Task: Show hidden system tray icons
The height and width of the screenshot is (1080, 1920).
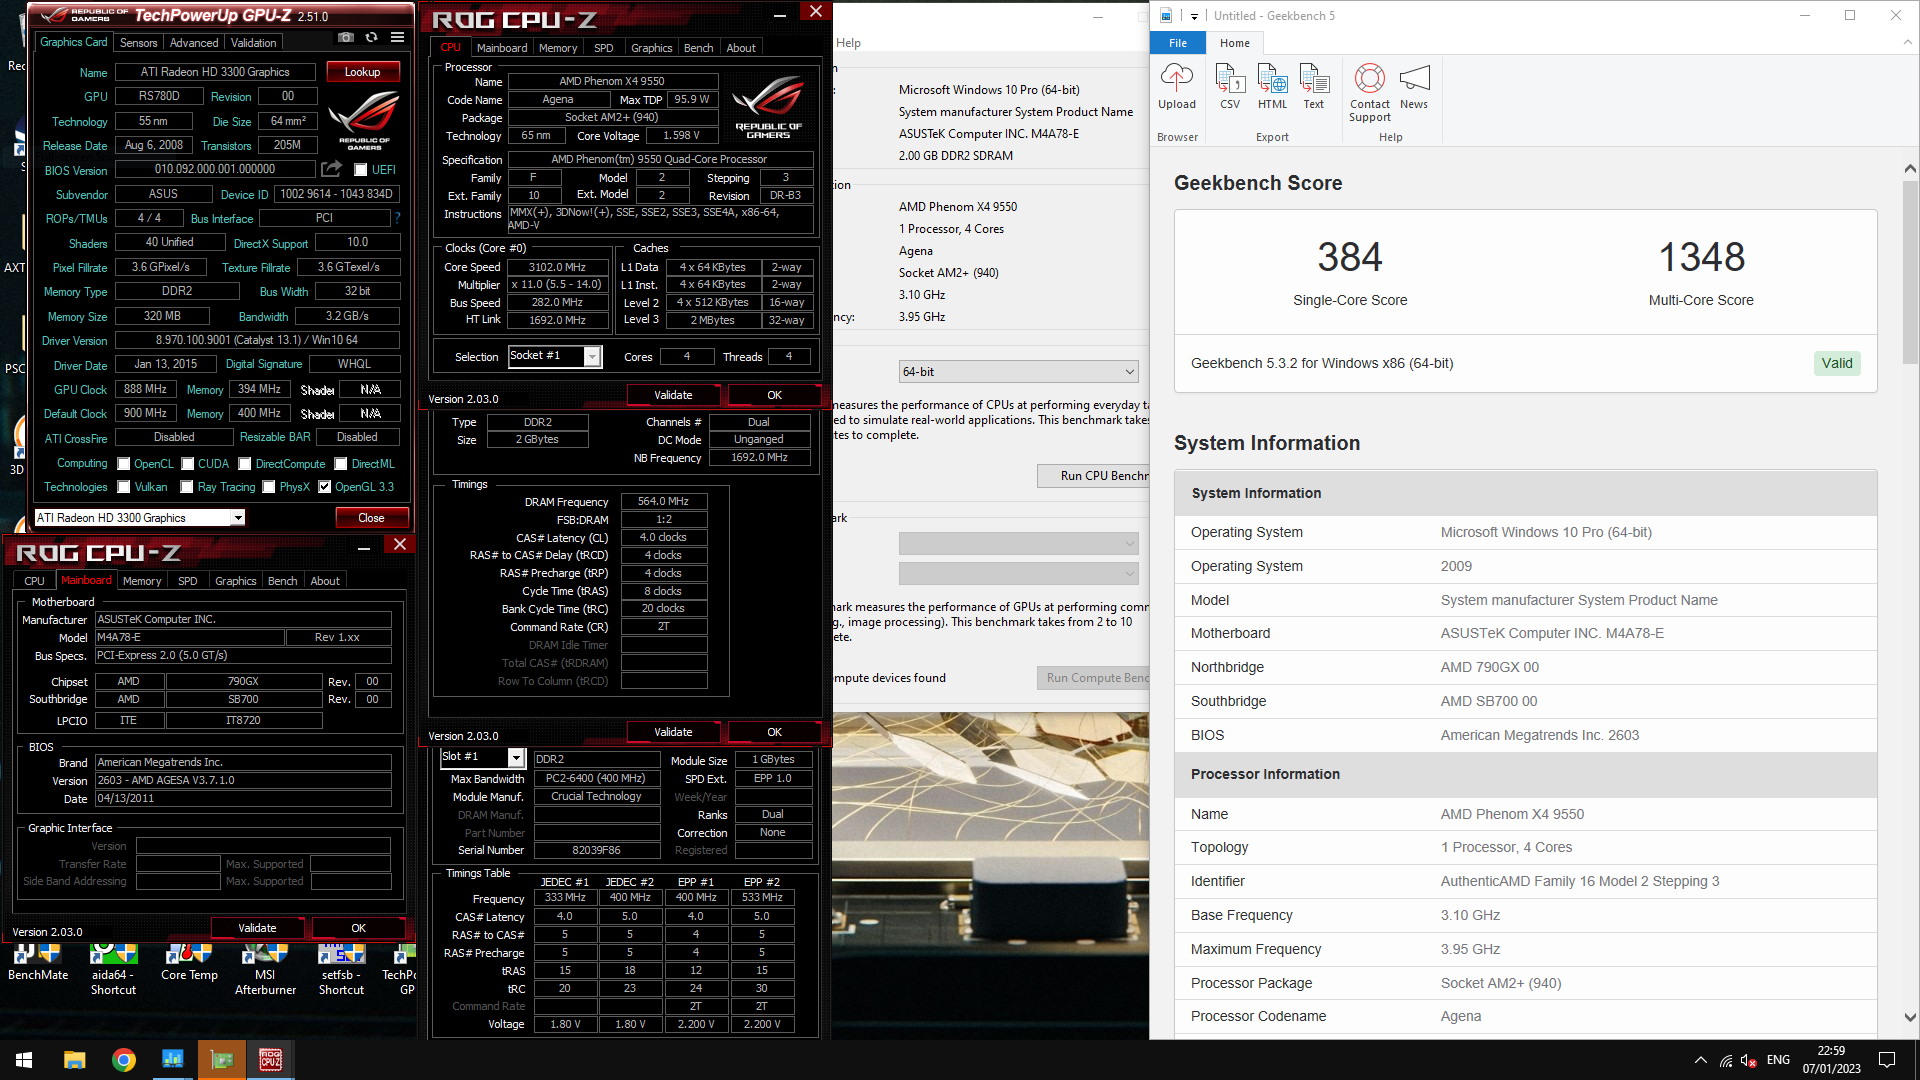Action: tap(1700, 1060)
